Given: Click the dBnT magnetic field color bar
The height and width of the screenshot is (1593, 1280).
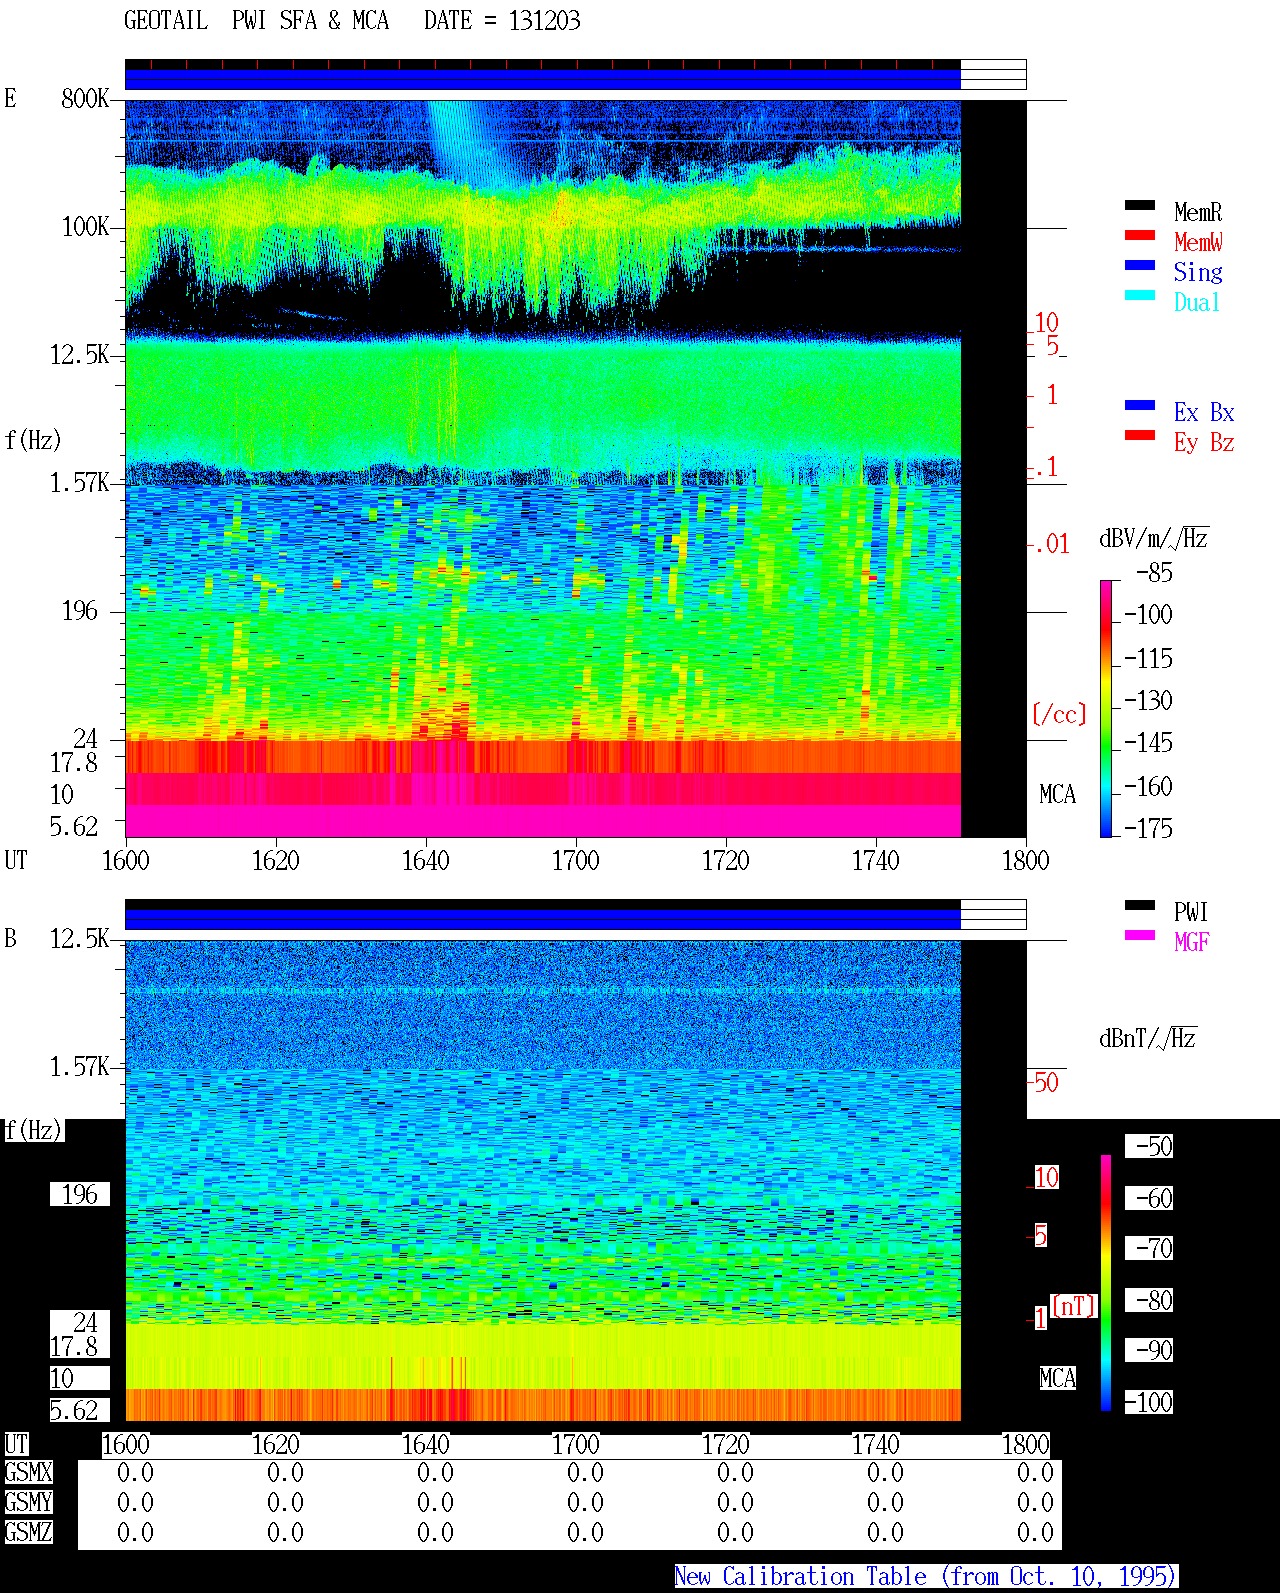Looking at the screenshot, I should (1106, 1283).
